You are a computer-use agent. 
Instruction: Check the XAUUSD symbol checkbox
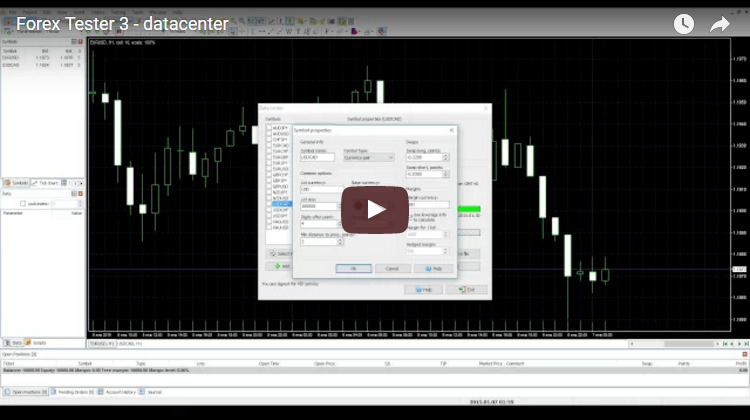pyautogui.click(x=269, y=227)
